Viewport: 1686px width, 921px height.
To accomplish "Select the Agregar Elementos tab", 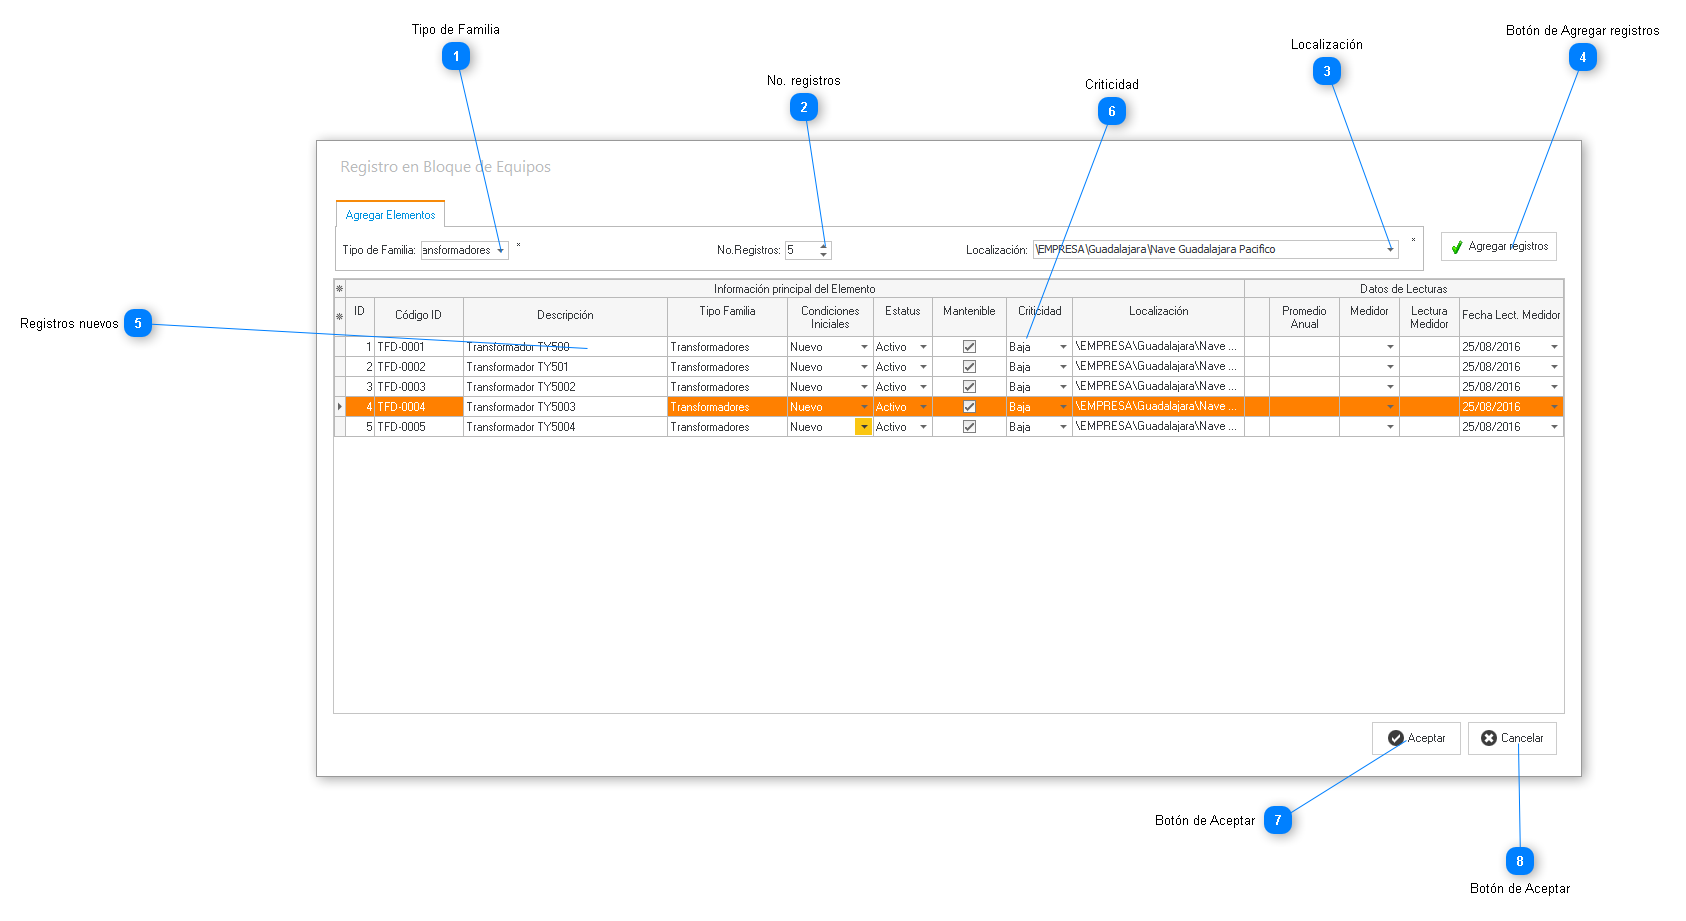I will (390, 215).
